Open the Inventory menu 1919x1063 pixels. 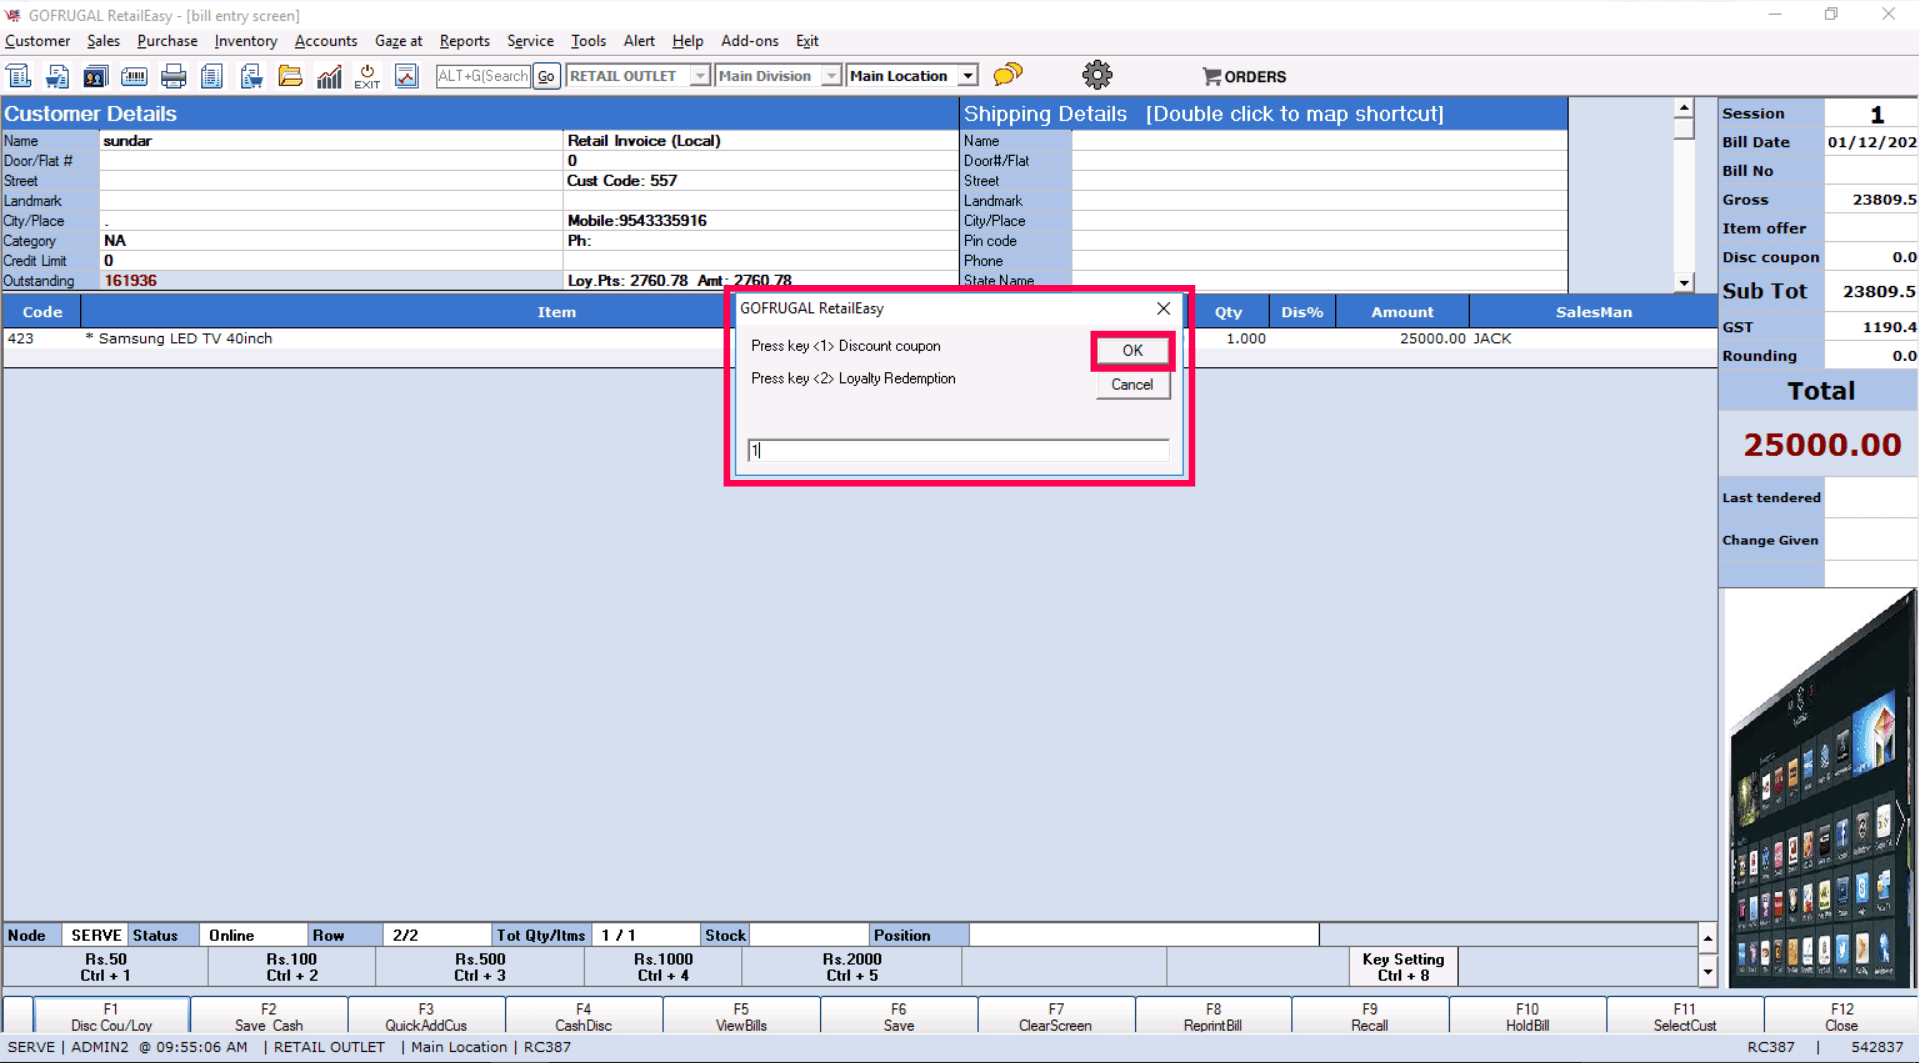click(x=246, y=41)
